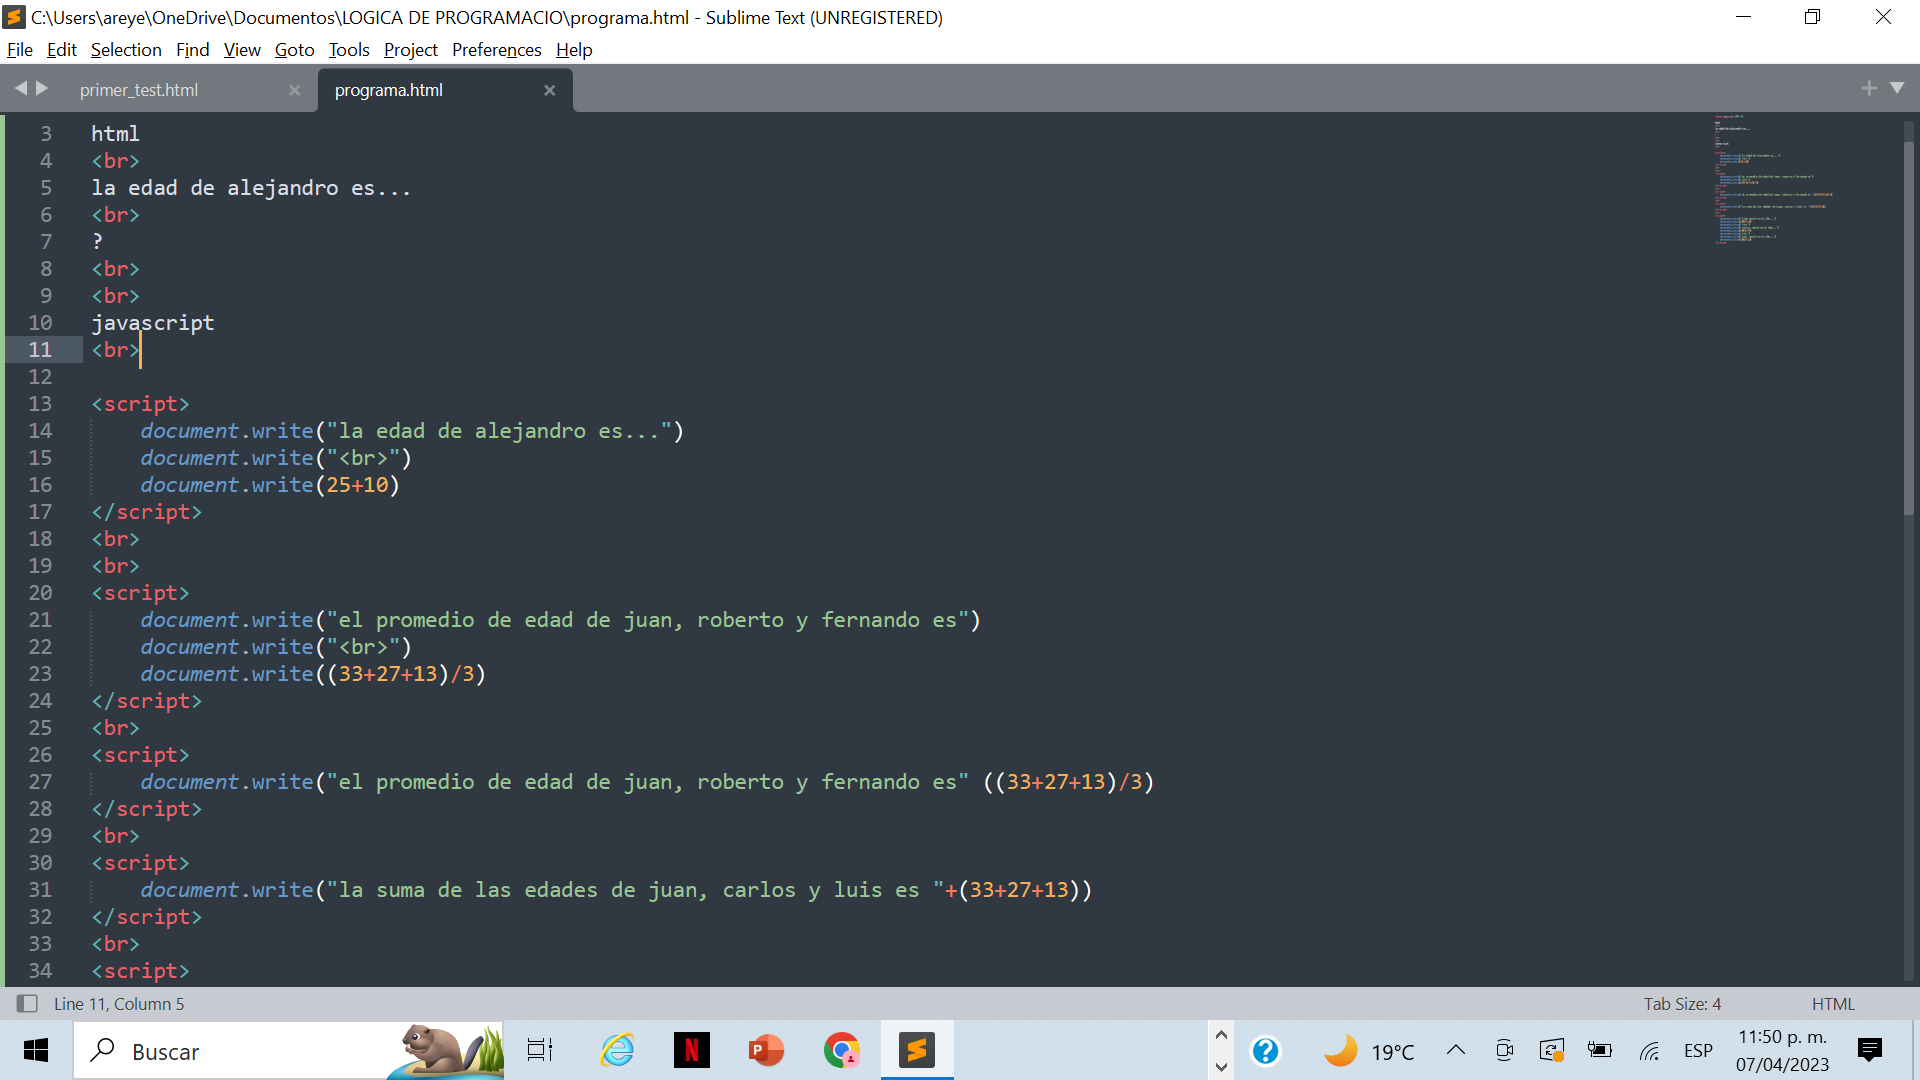Open the Edit menu

61,50
